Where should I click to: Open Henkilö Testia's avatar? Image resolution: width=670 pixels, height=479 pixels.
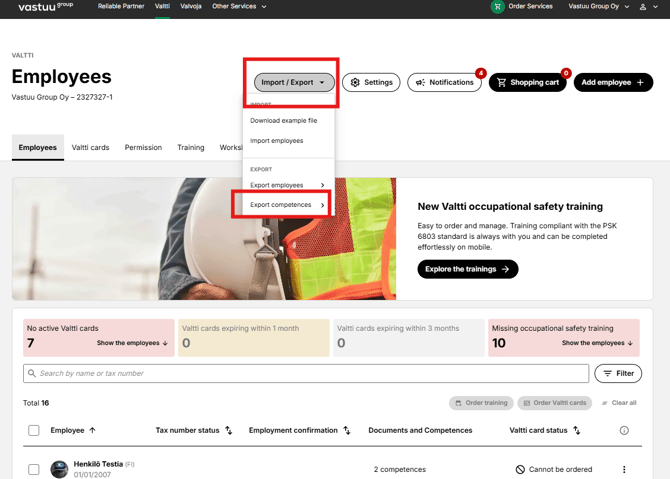(59, 469)
